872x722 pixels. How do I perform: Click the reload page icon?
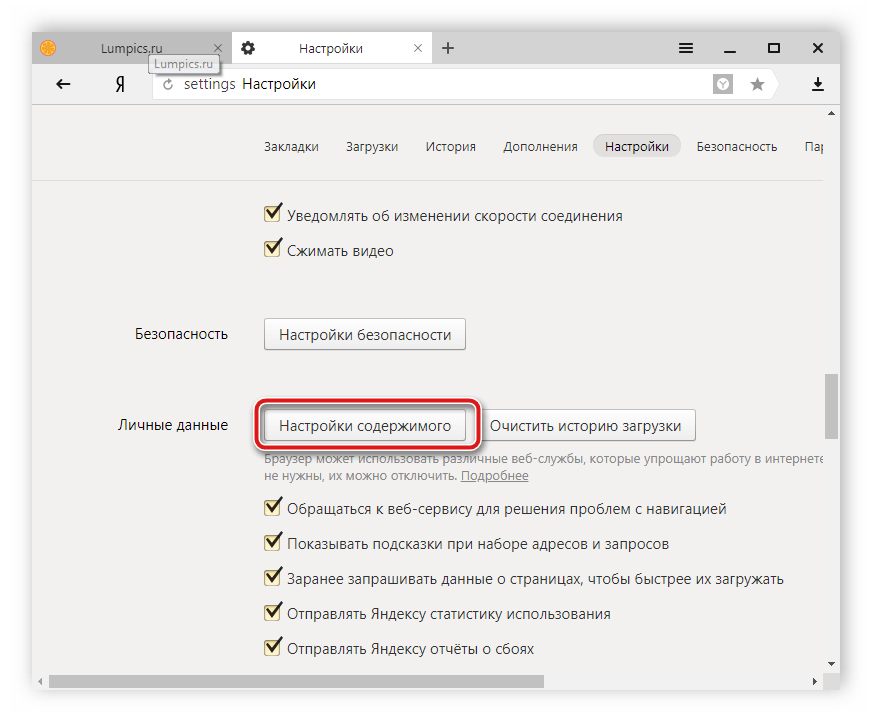168,85
